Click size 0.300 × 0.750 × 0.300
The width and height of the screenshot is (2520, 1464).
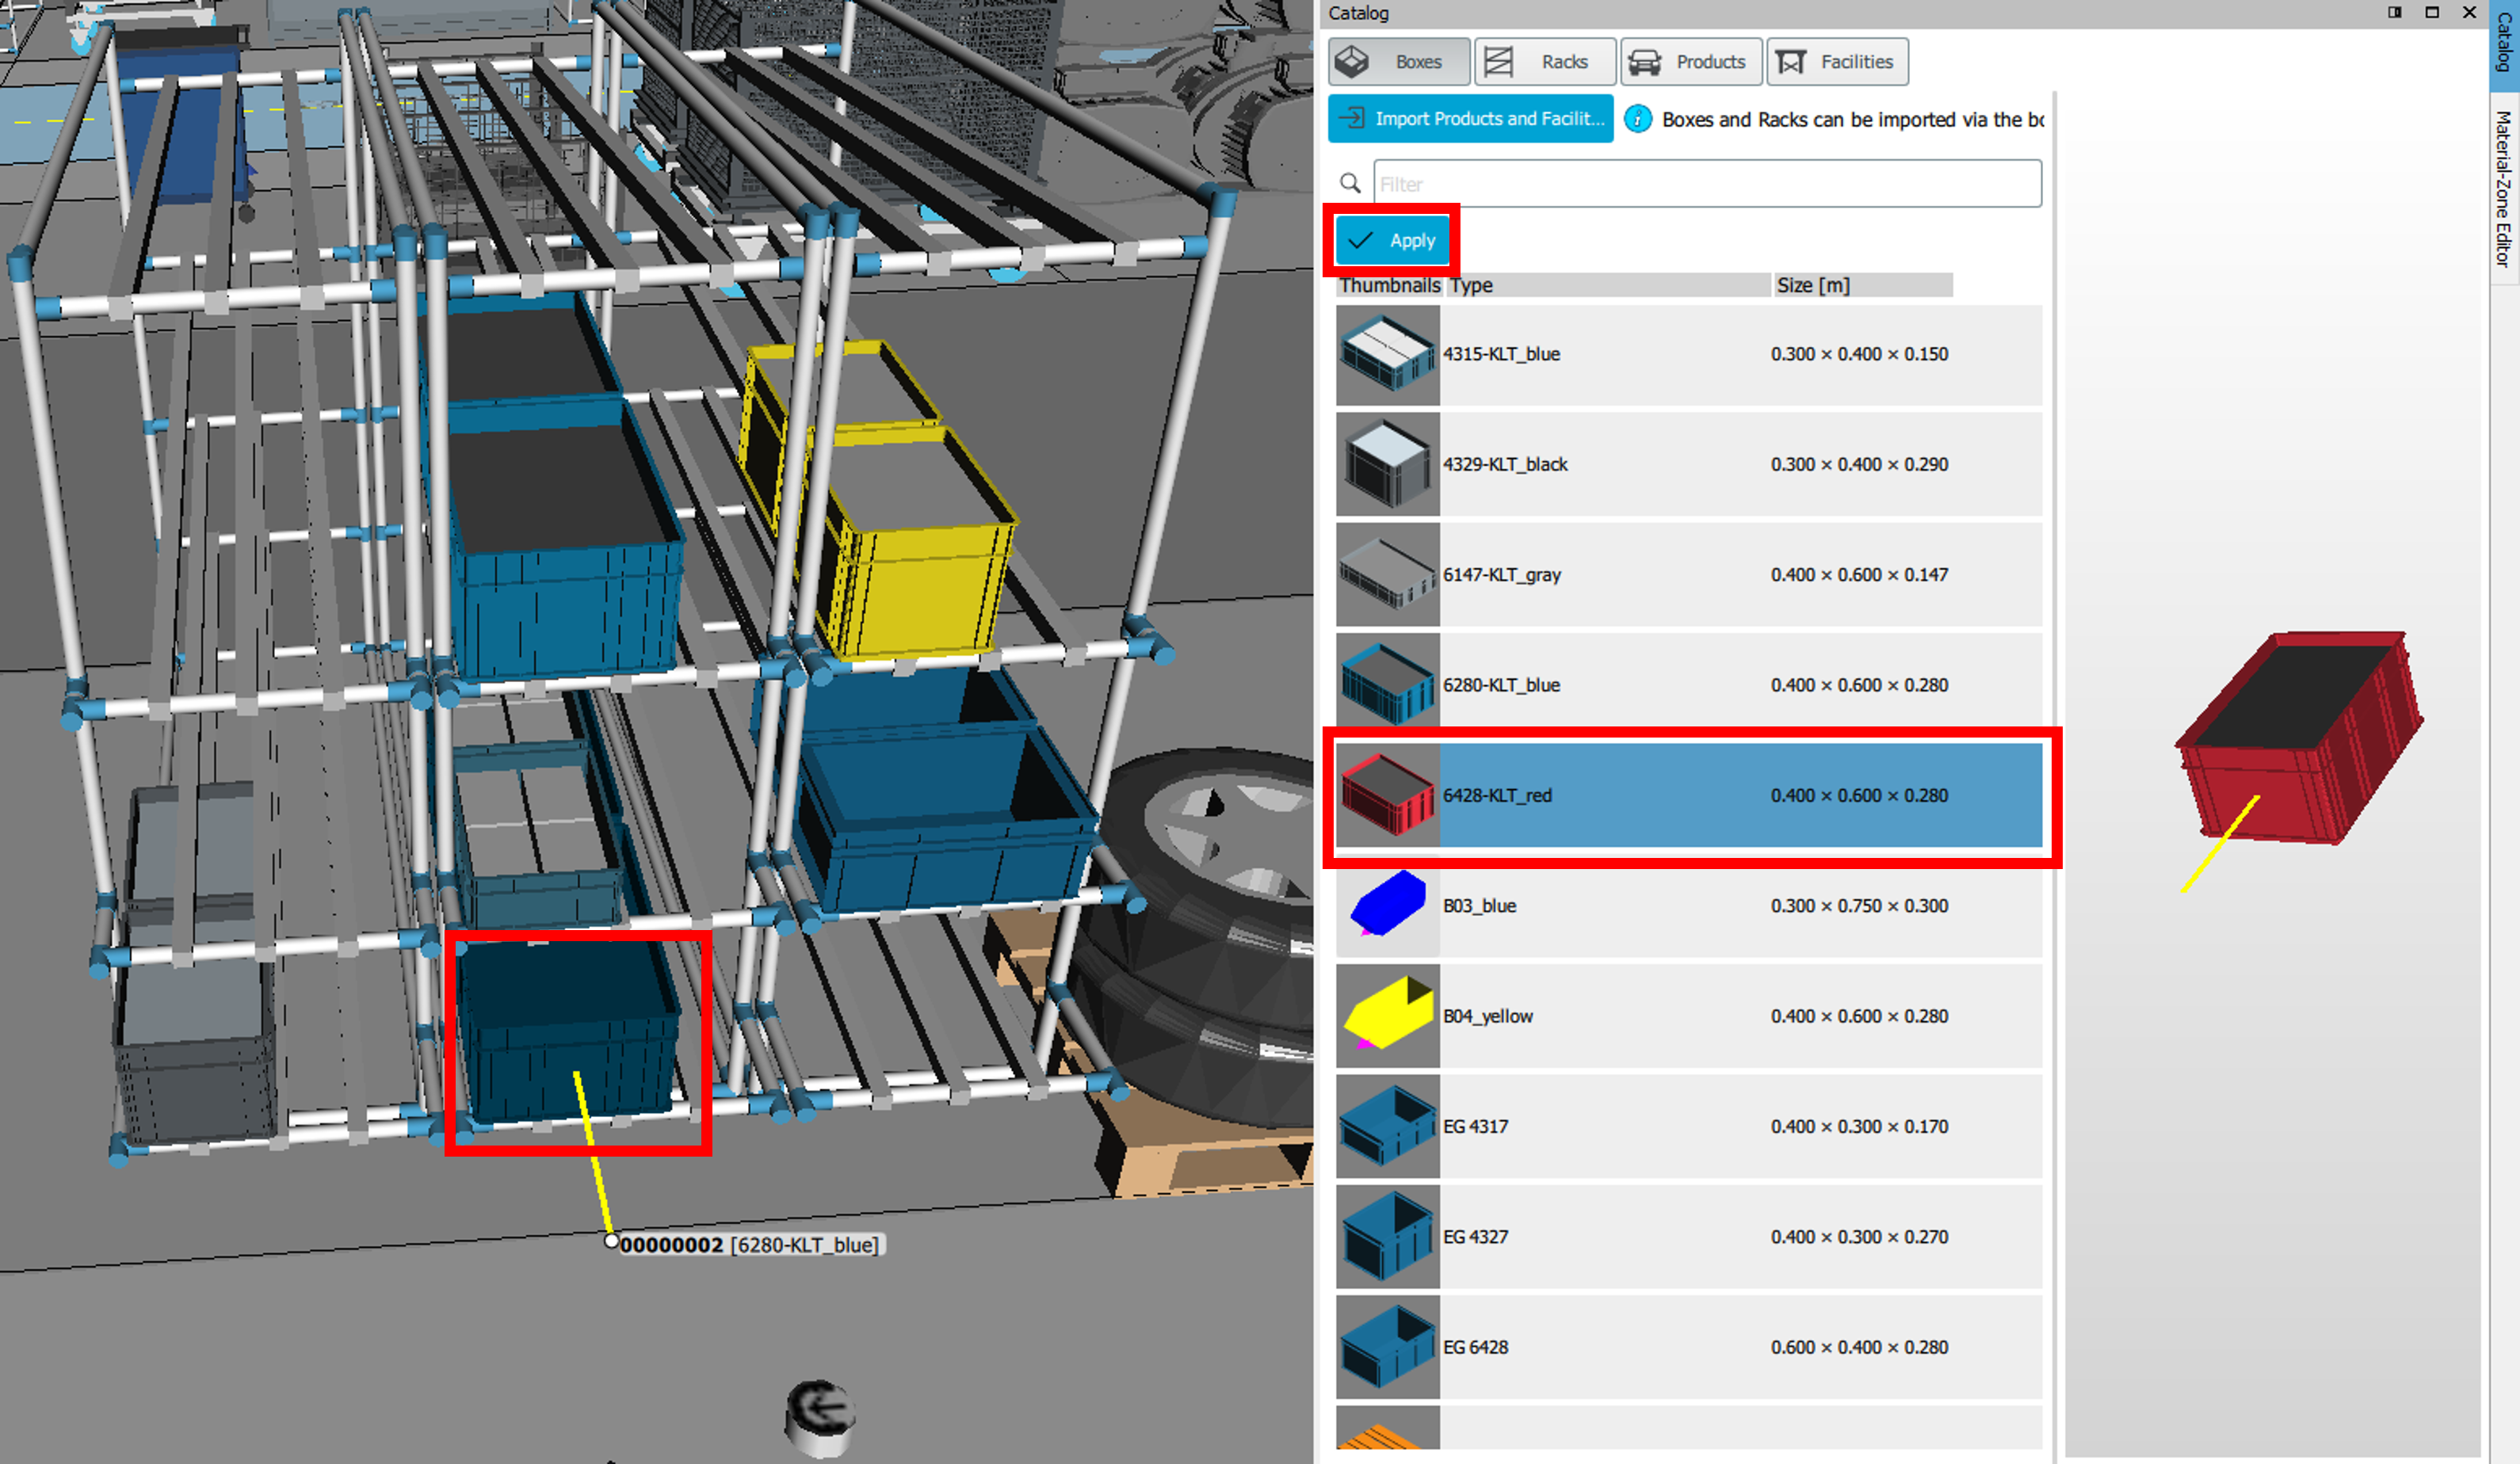pyautogui.click(x=1859, y=906)
